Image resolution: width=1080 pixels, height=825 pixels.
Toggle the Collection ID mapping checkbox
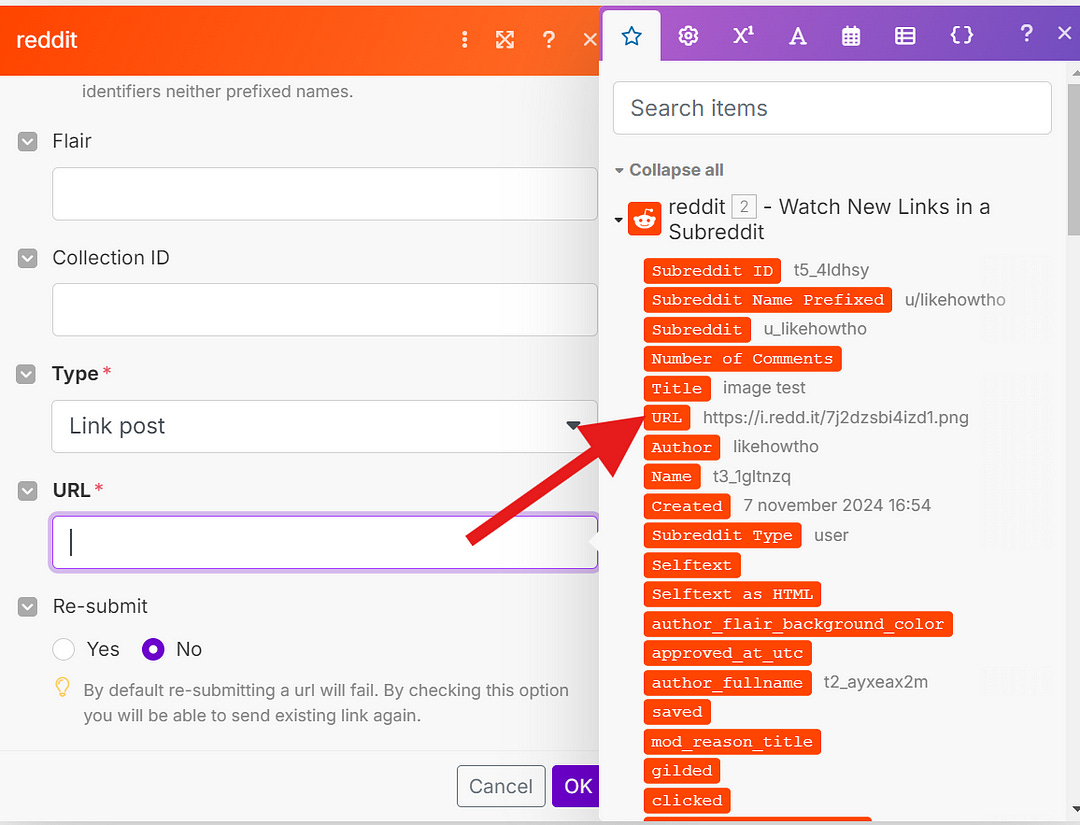28,258
